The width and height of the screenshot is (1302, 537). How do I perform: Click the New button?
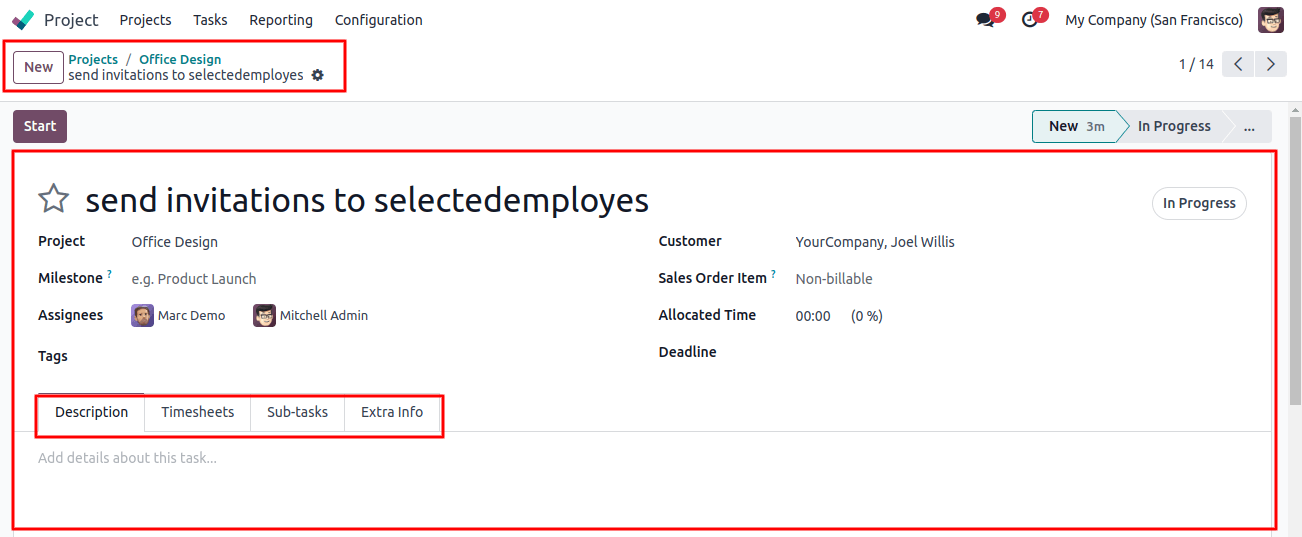[39, 67]
